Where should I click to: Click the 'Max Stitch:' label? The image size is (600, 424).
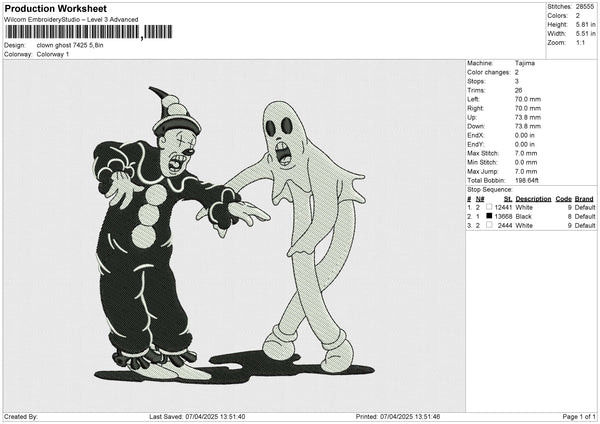click(x=483, y=153)
